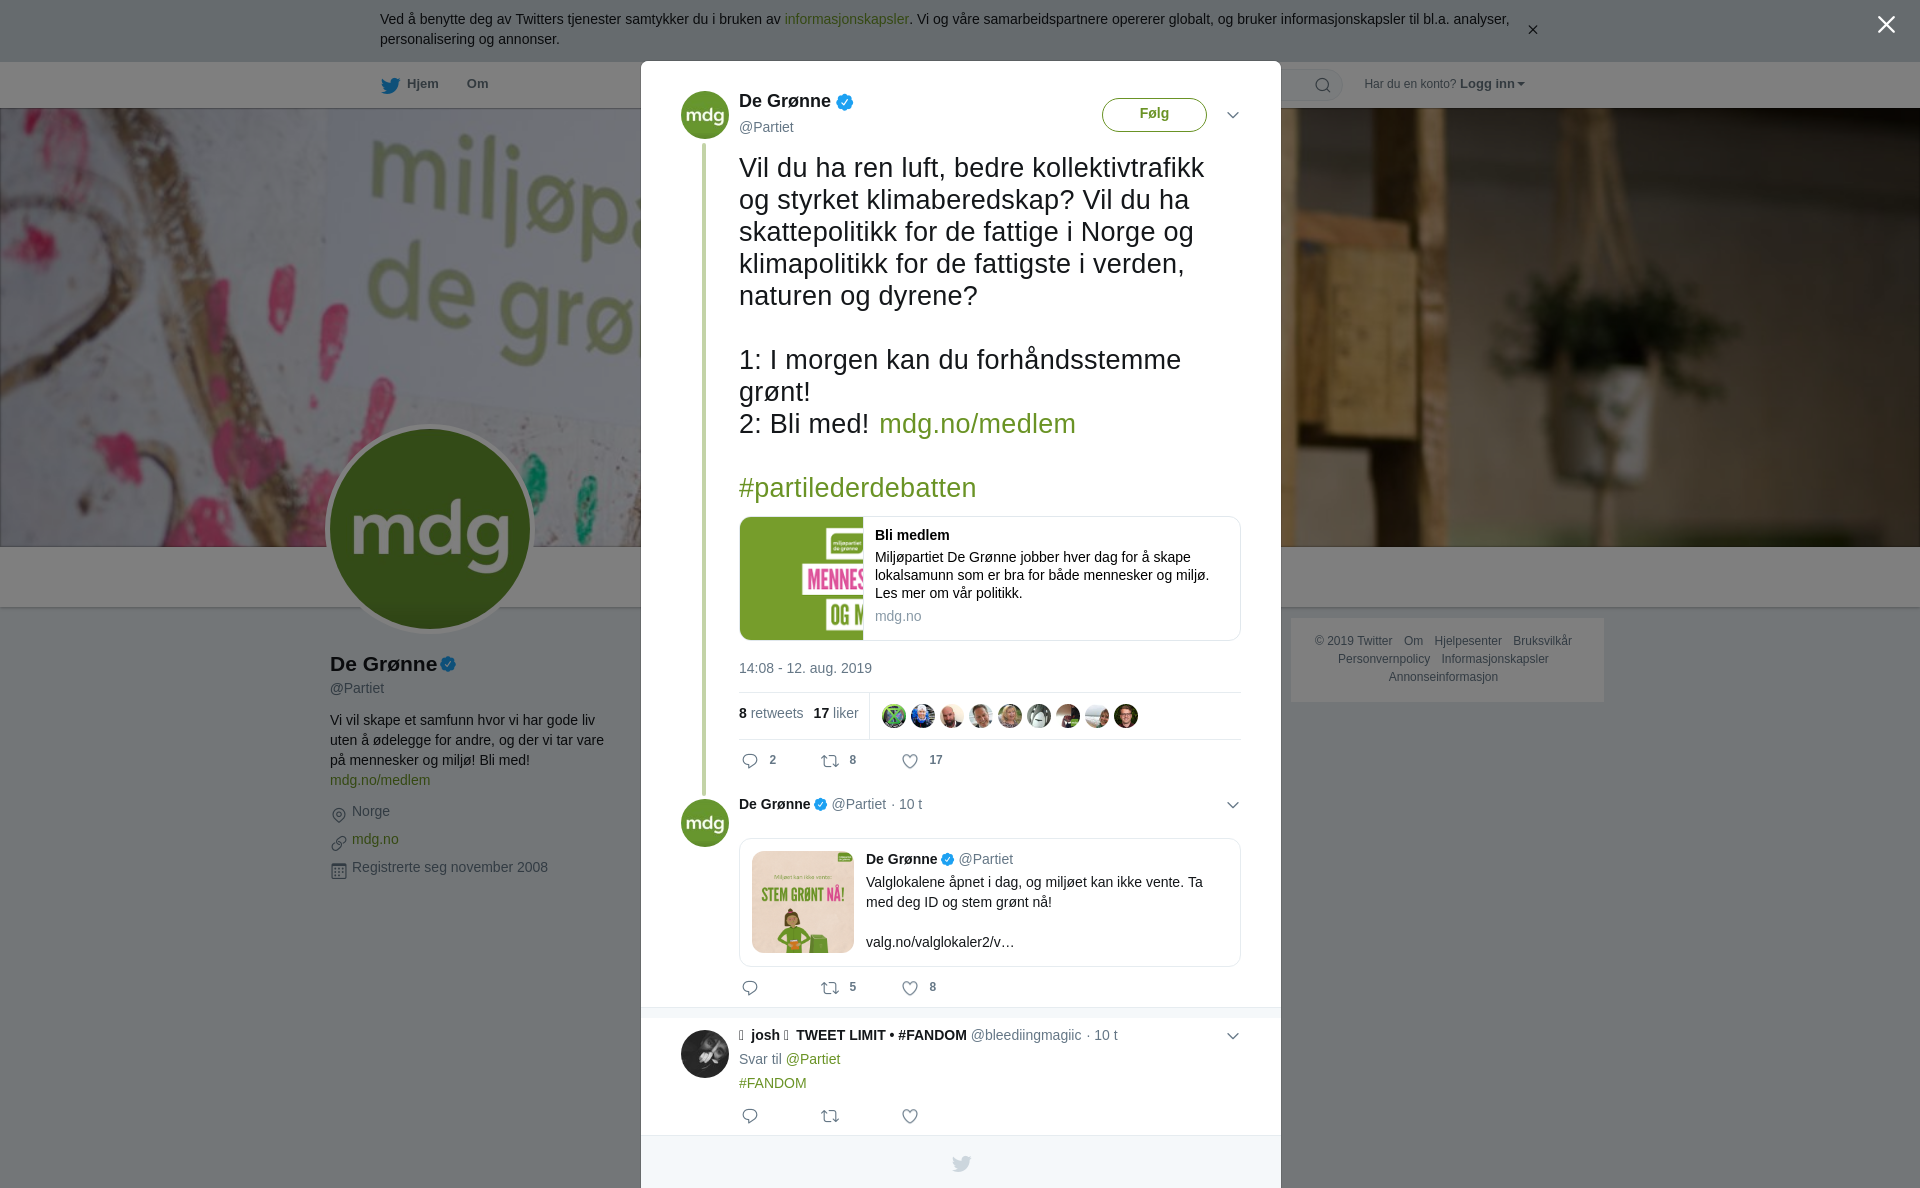Open the mdg.no/medlem link in tweet
This screenshot has width=1920, height=1188.
point(977,424)
